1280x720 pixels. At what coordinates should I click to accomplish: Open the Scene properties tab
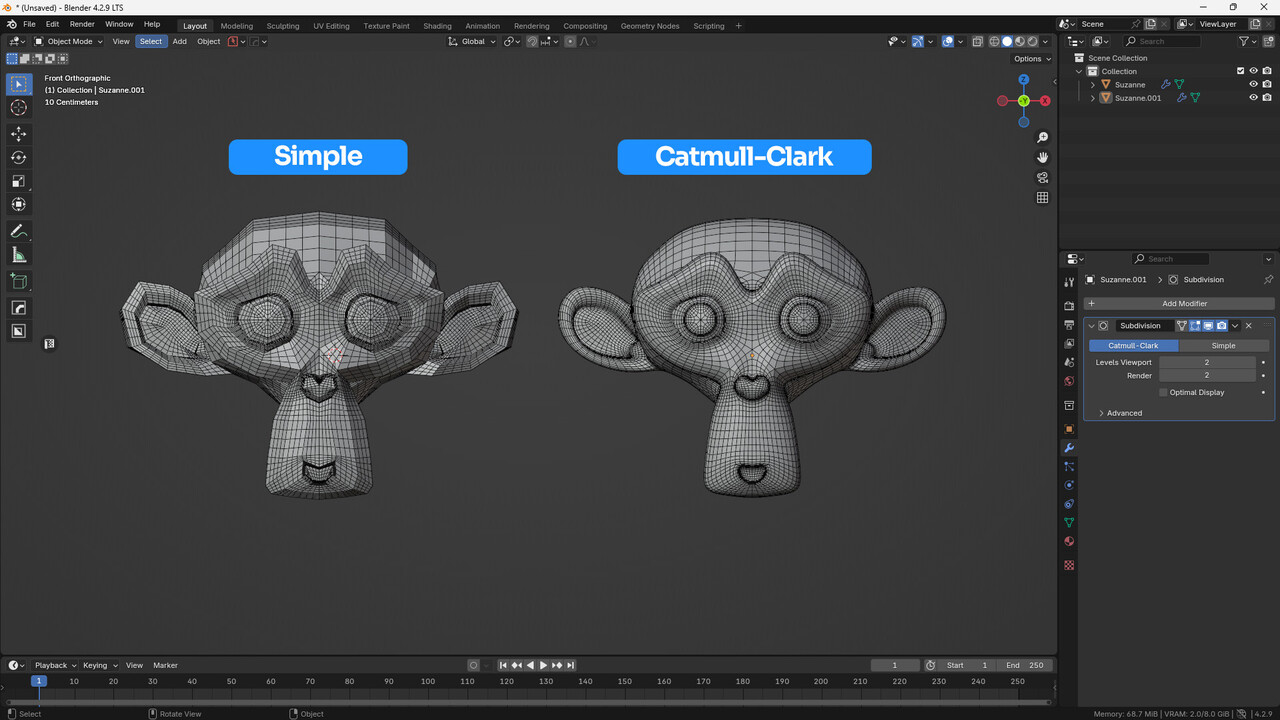coord(1069,363)
